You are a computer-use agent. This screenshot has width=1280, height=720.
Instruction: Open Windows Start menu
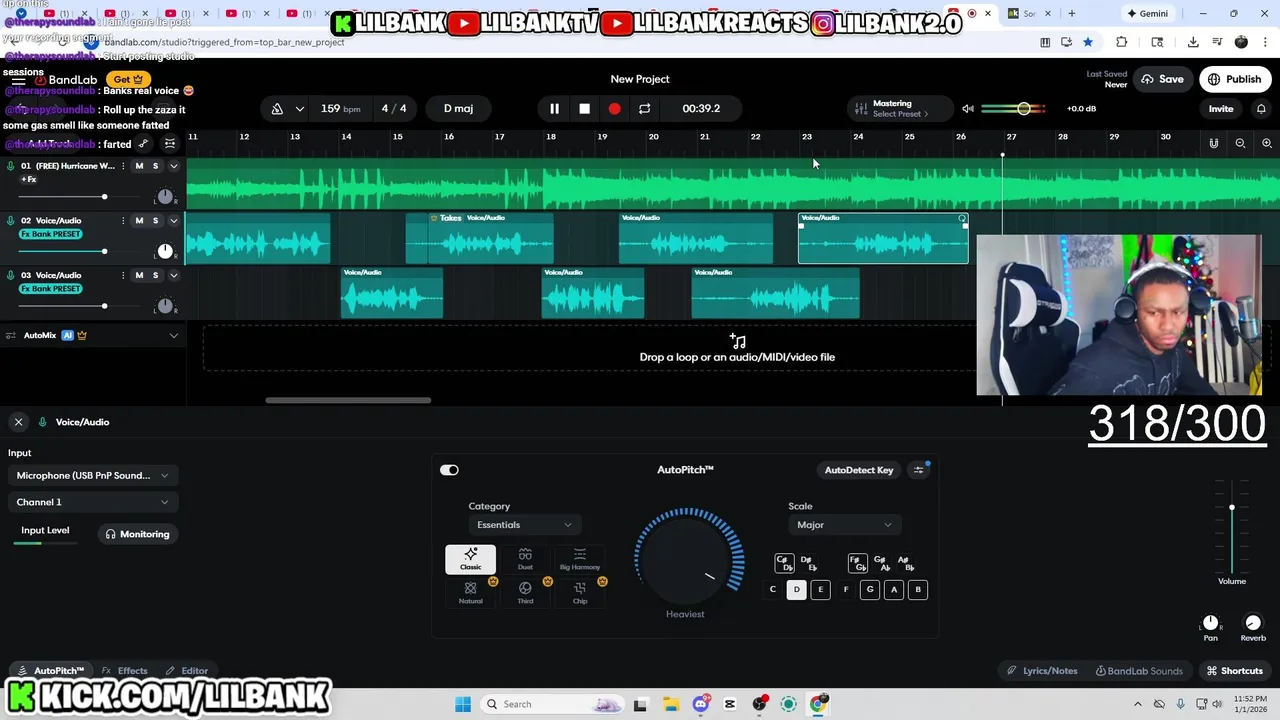[x=463, y=704]
